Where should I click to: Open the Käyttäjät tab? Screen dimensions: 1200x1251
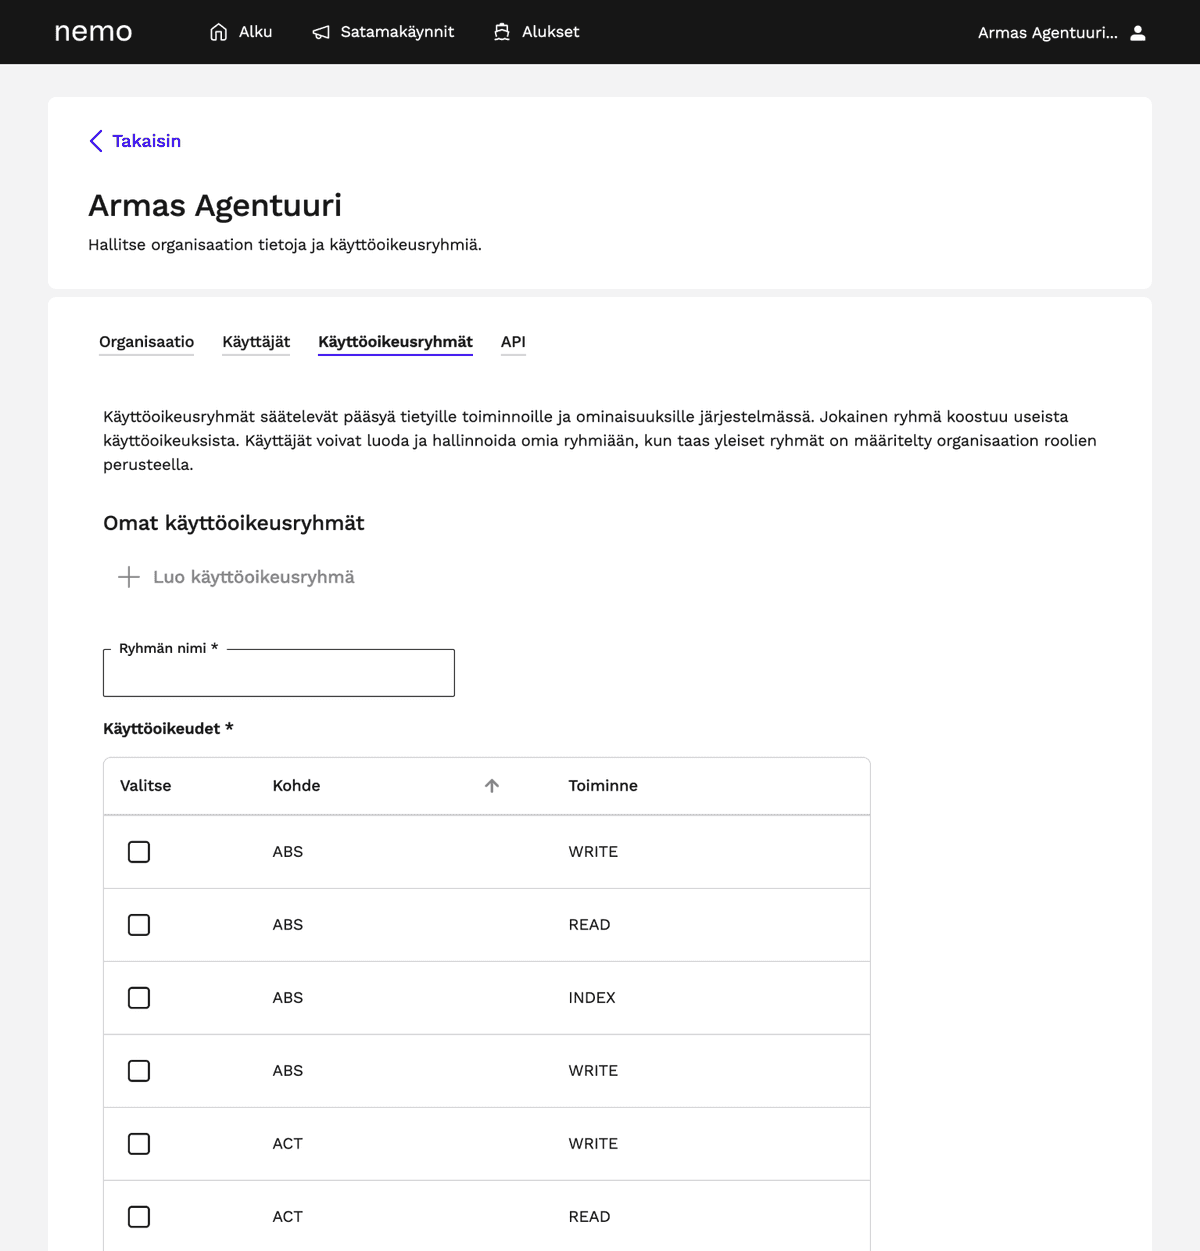(256, 342)
